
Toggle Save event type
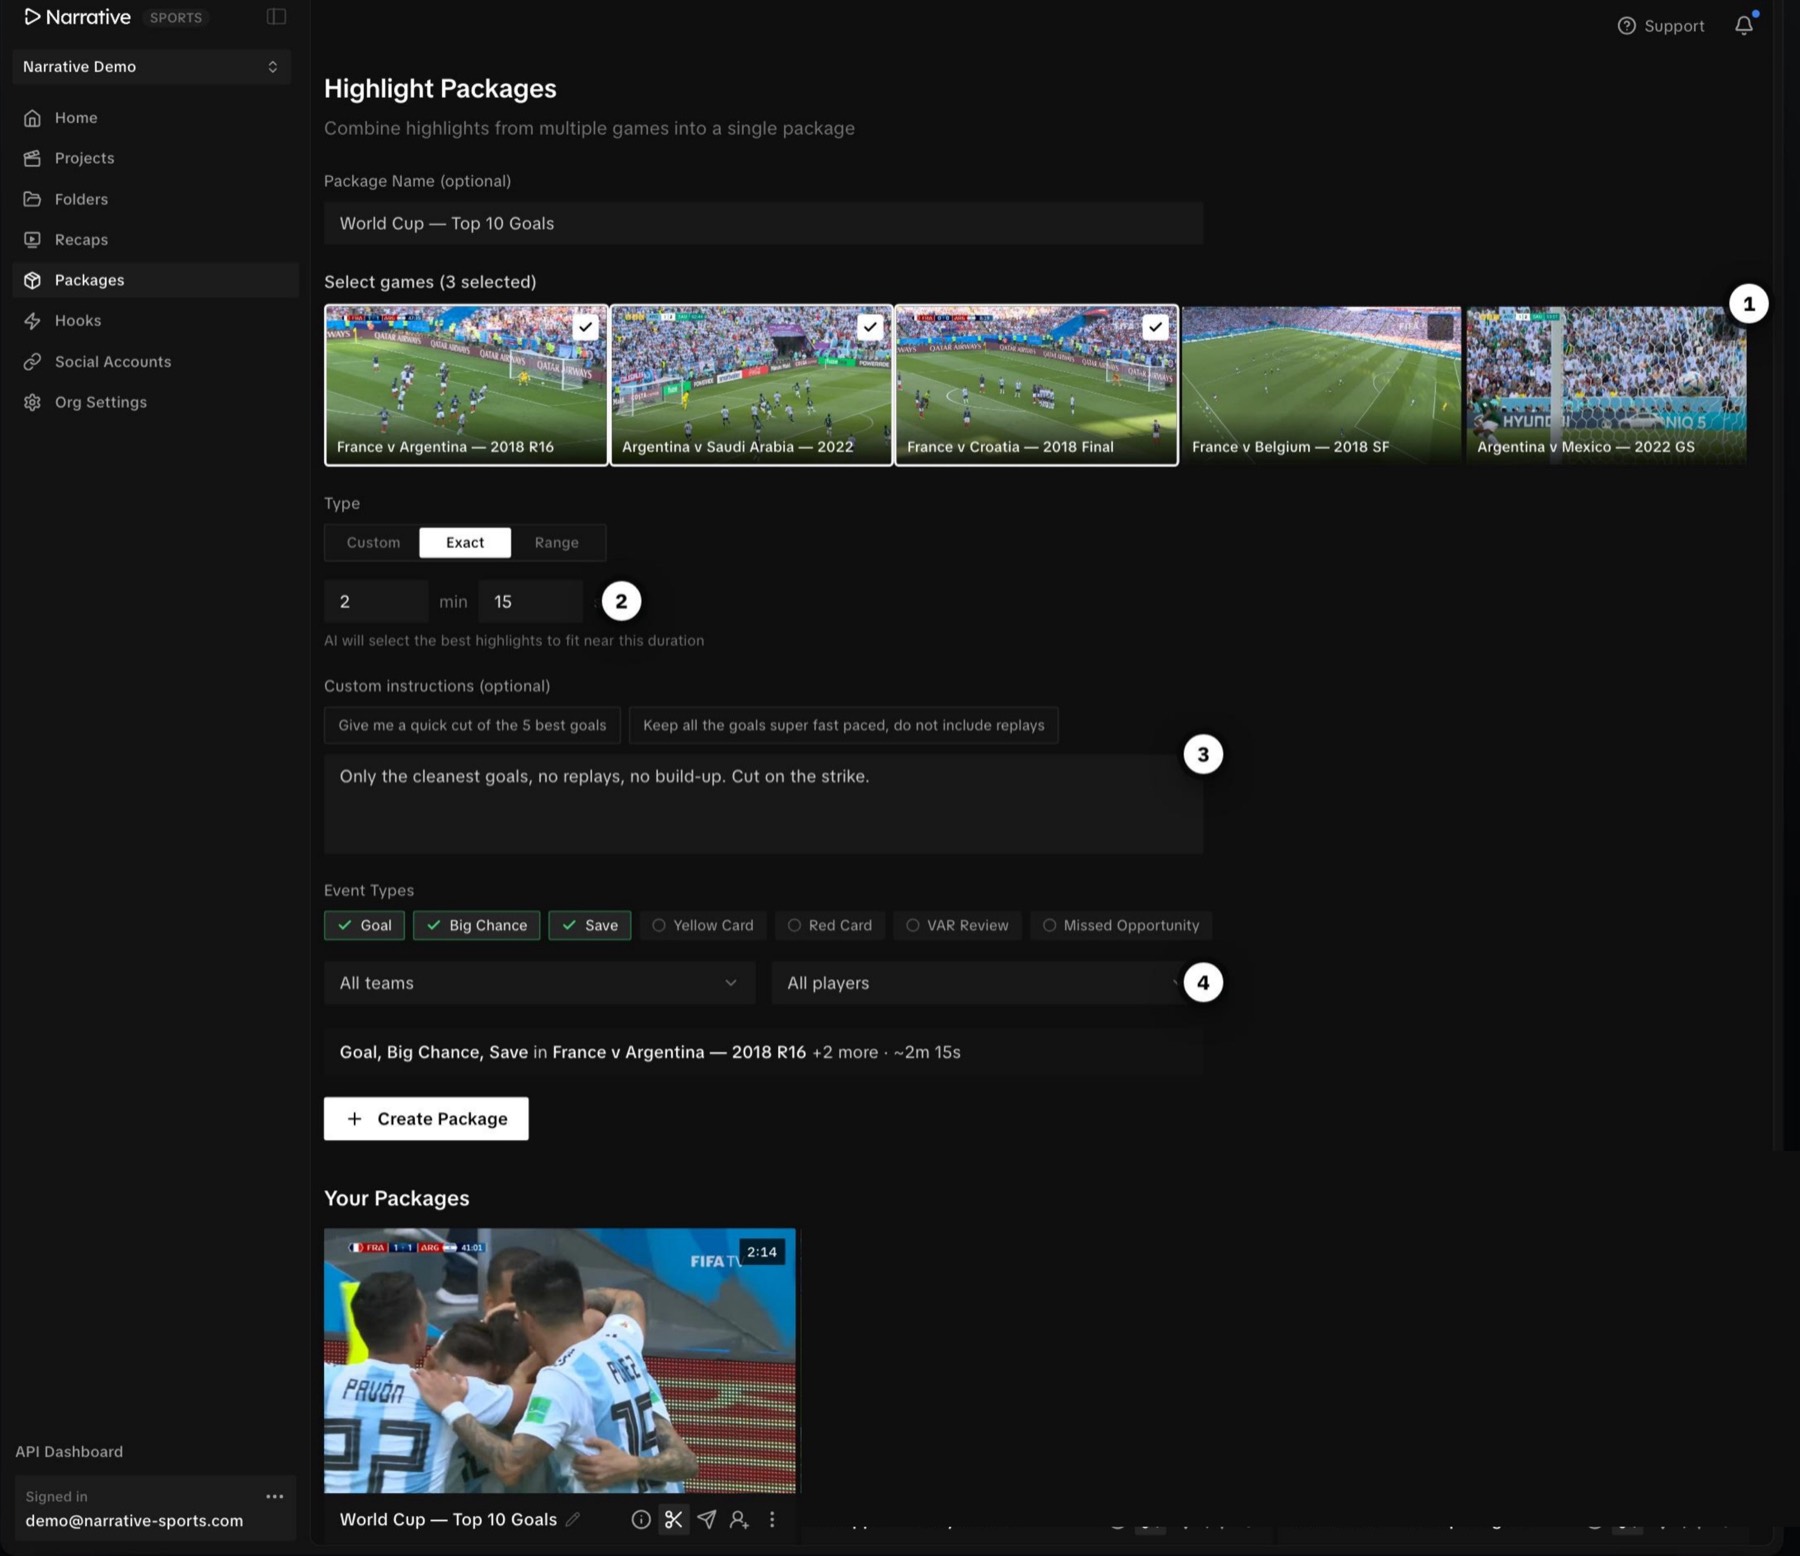[x=590, y=926]
